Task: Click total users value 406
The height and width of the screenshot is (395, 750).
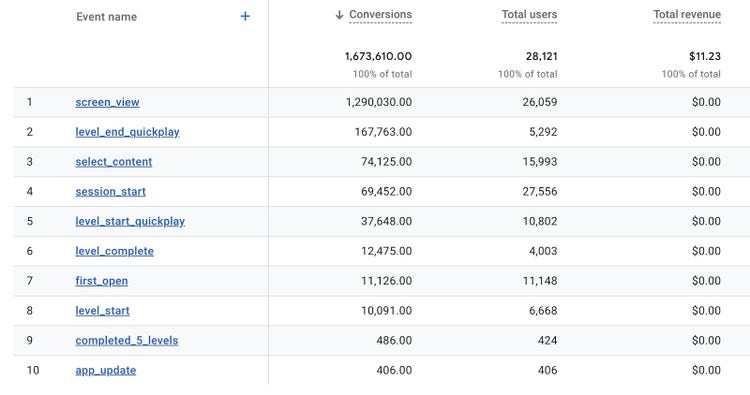Action: 547,370
